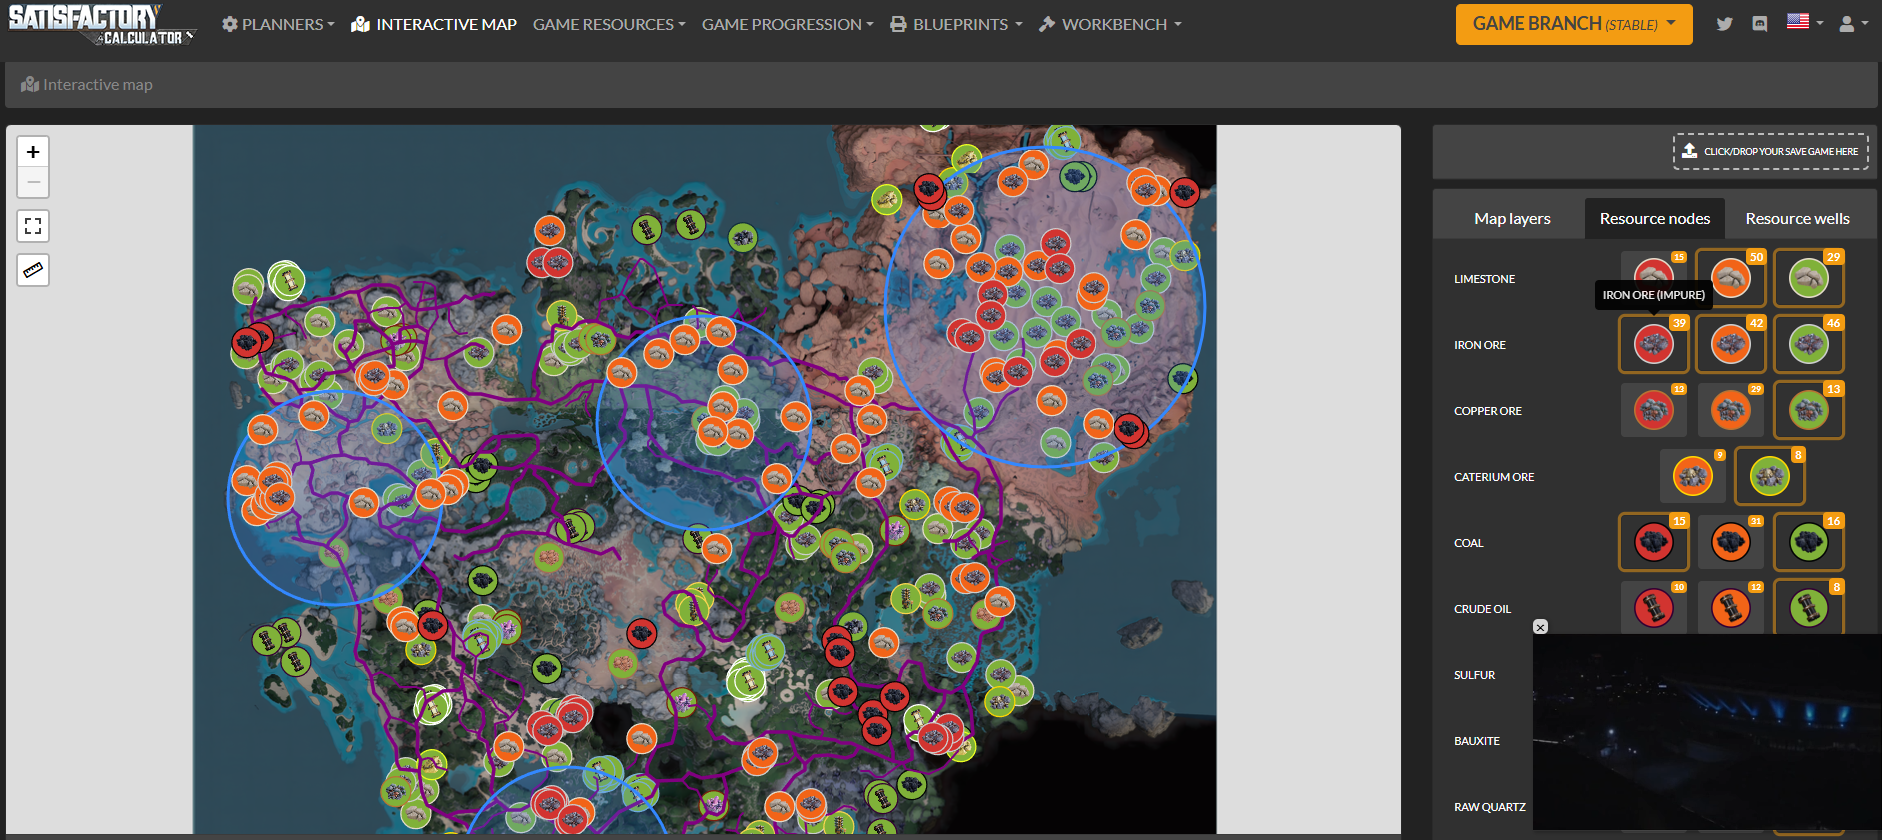
Task: Expand the Planners menu
Action: (278, 24)
